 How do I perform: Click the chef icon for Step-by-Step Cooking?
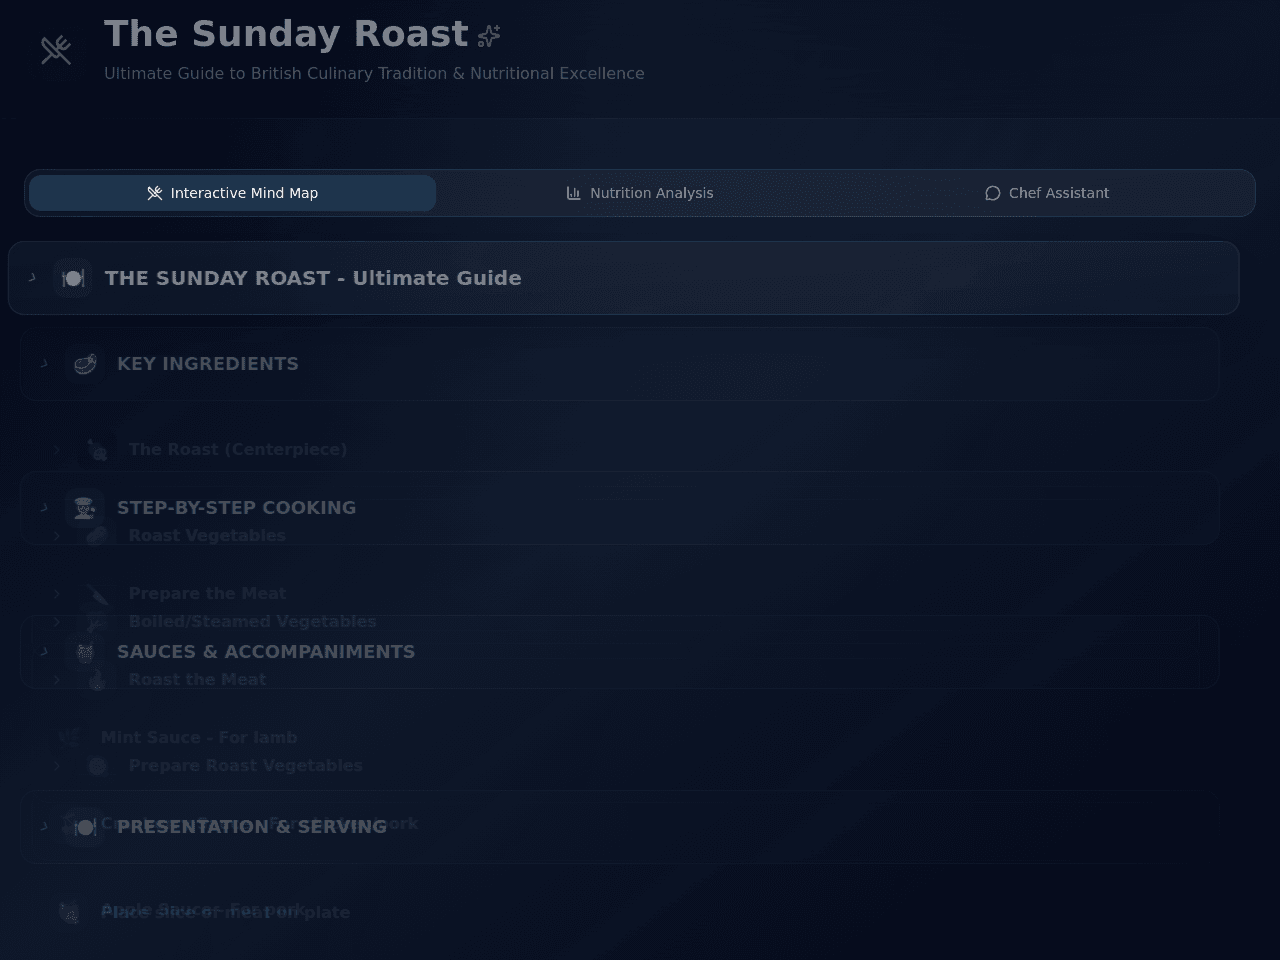pyautogui.click(x=85, y=508)
